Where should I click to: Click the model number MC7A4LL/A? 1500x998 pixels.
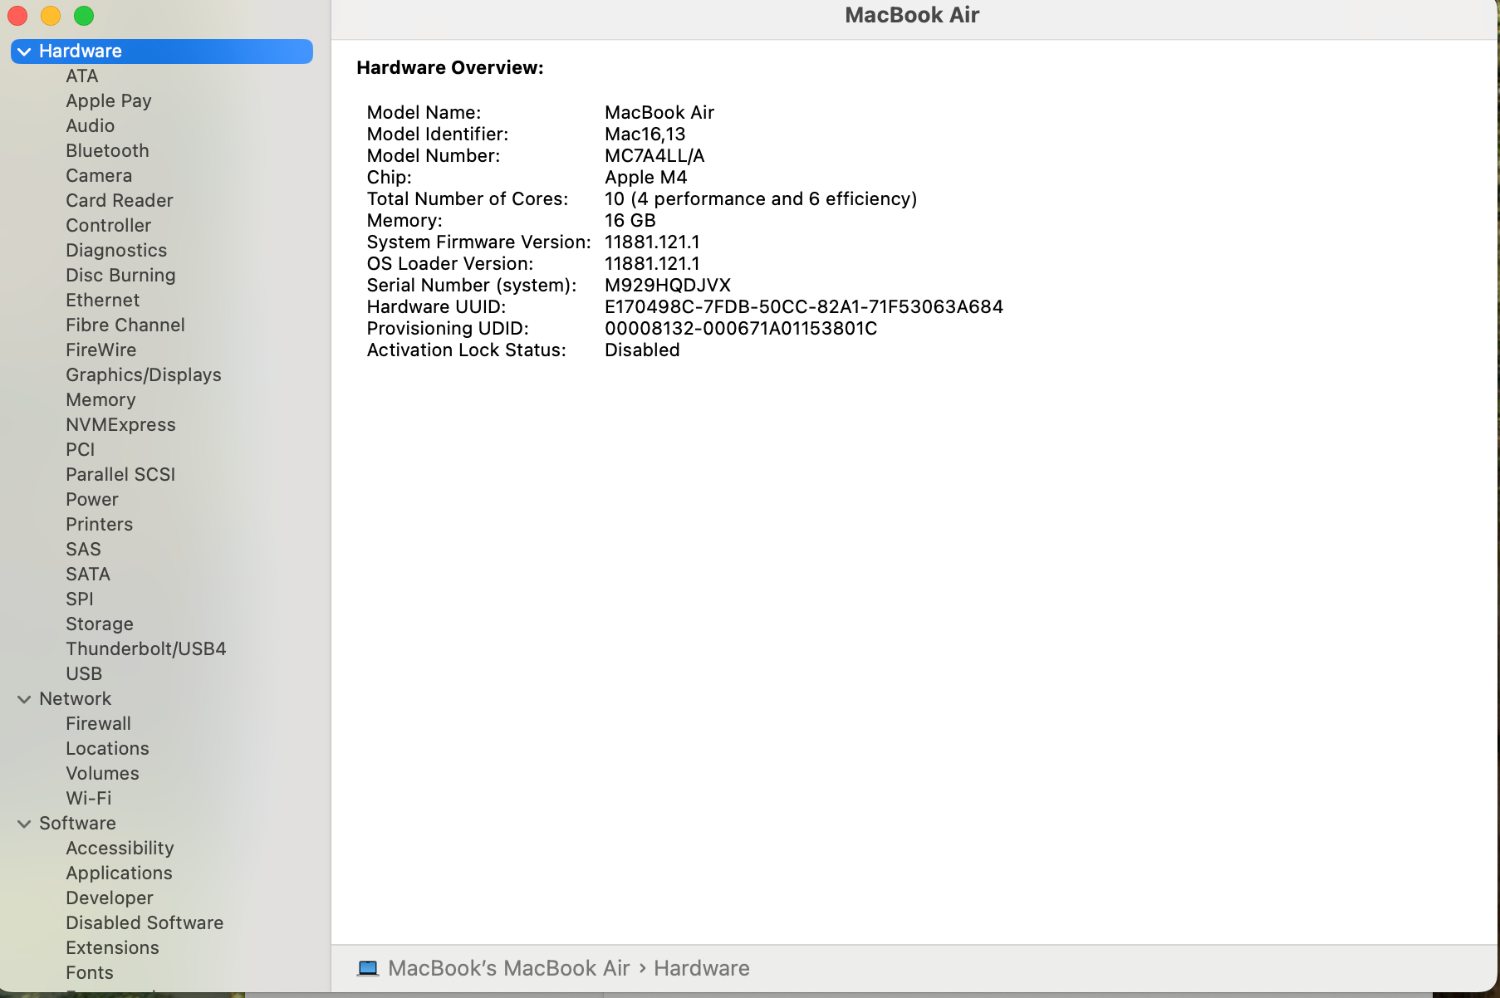point(654,156)
